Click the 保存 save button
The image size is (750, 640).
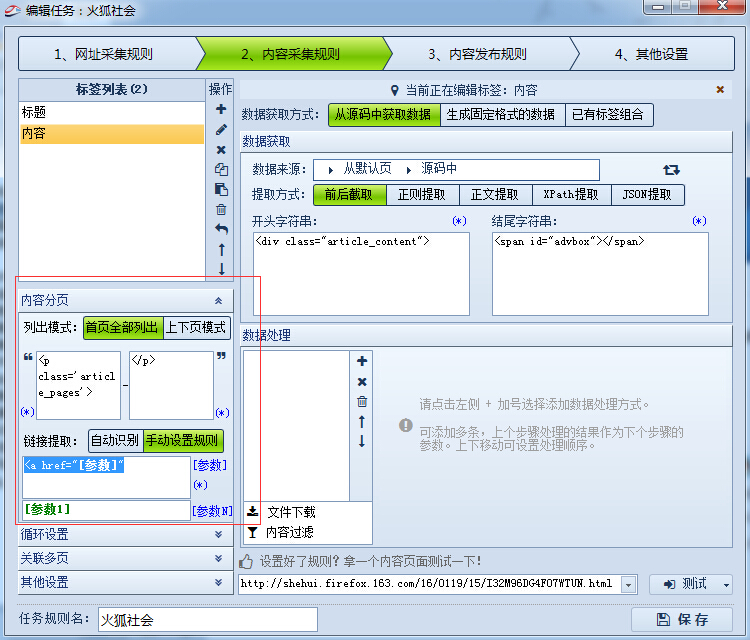click(x=682, y=619)
